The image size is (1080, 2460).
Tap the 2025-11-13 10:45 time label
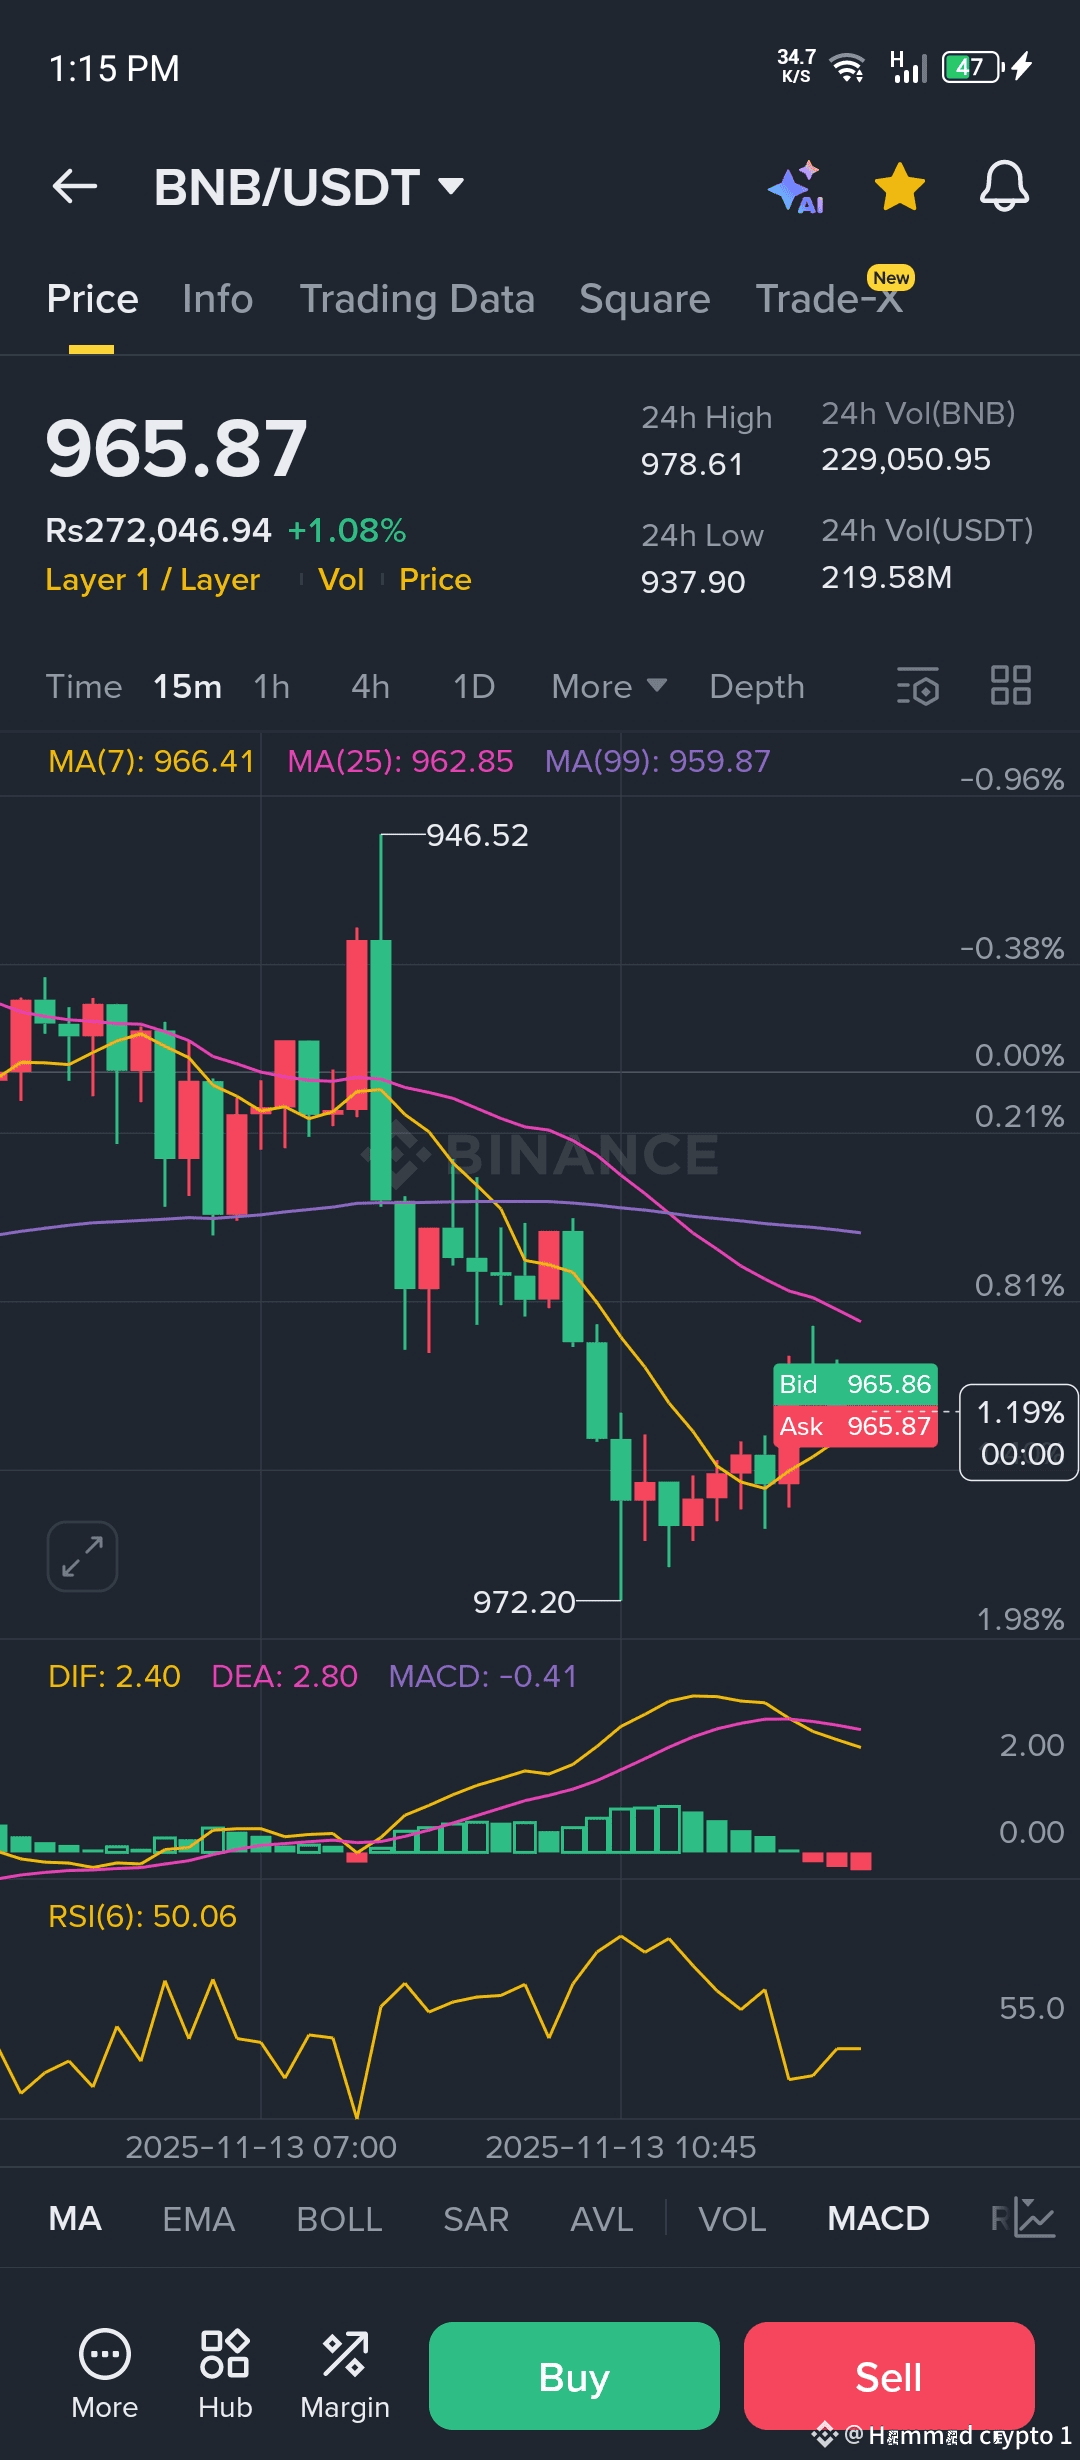620,2147
